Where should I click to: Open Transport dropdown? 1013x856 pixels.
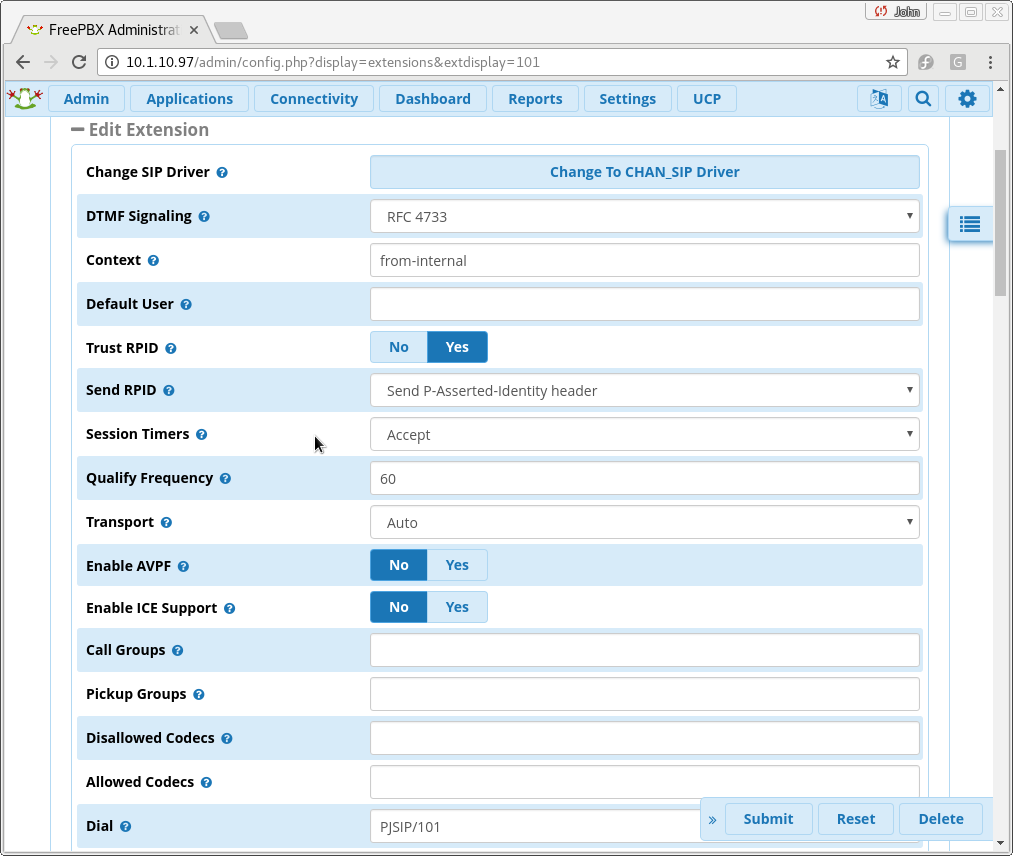pos(644,522)
